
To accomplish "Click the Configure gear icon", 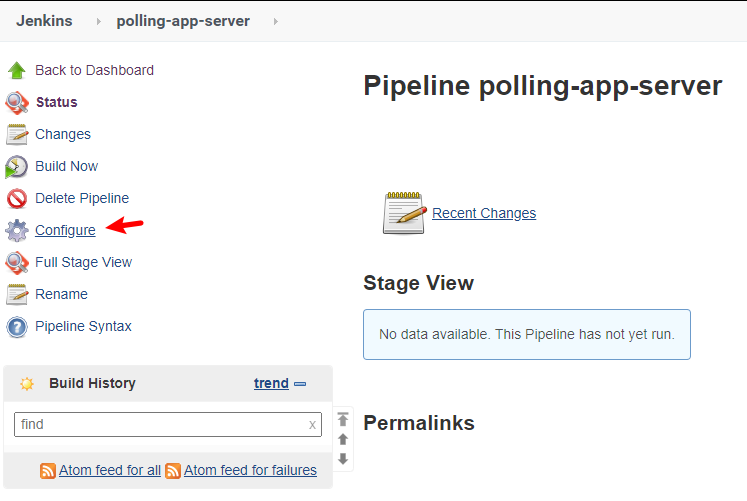I will point(17,231).
